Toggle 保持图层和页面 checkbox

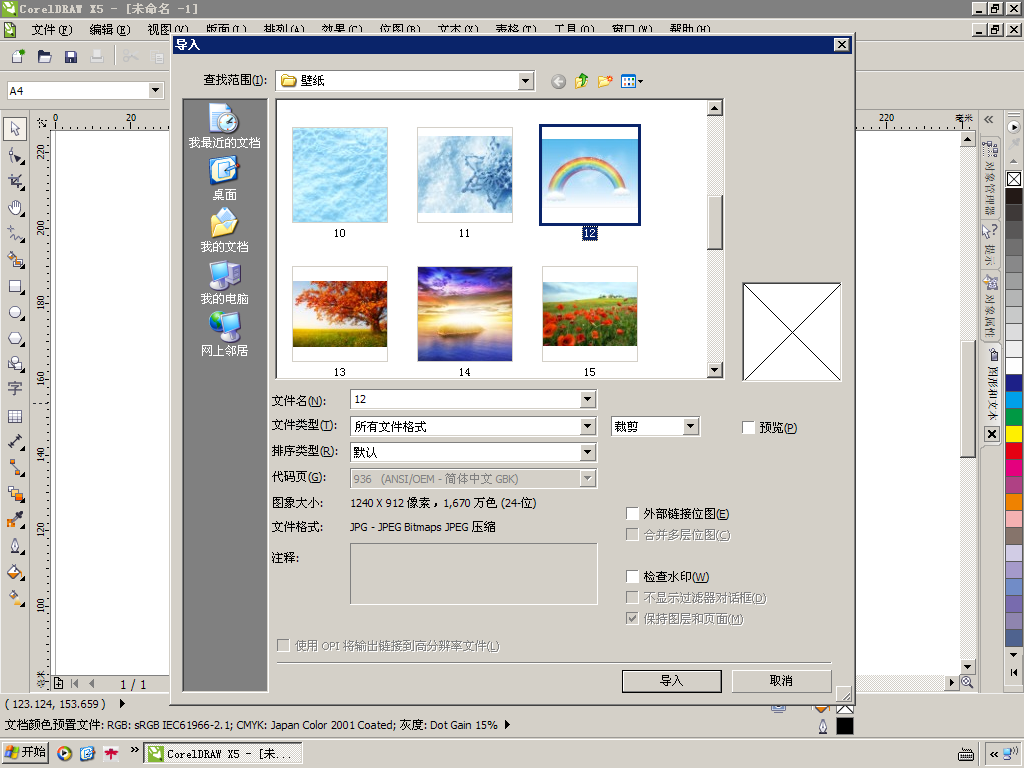[x=632, y=618]
